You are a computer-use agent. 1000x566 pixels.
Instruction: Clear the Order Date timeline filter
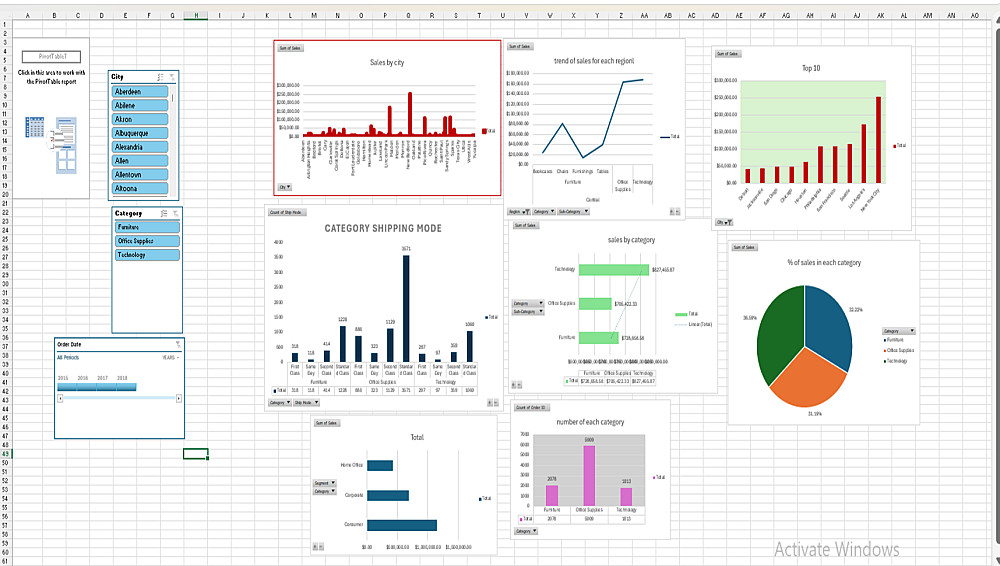178,345
